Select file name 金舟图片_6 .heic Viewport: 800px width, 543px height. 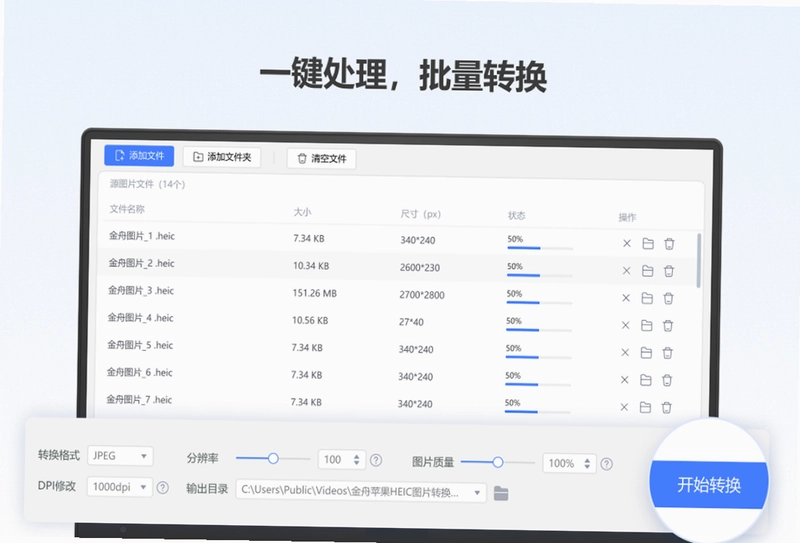139,373
